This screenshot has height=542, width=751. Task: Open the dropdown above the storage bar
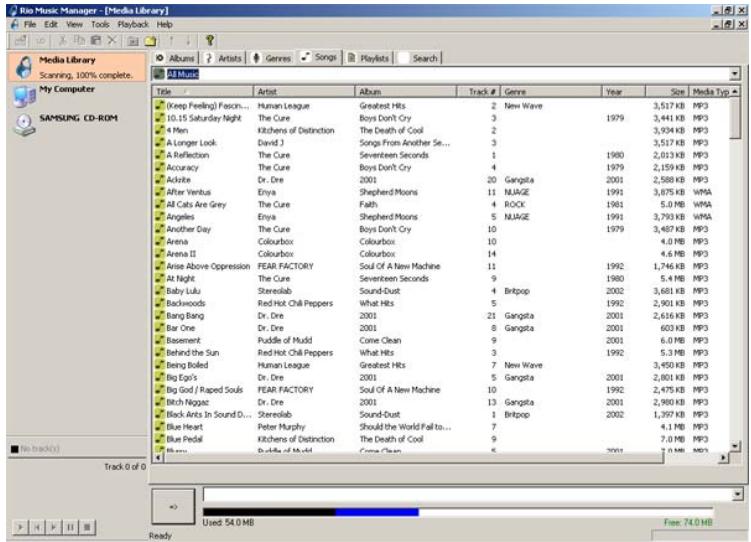(737, 494)
